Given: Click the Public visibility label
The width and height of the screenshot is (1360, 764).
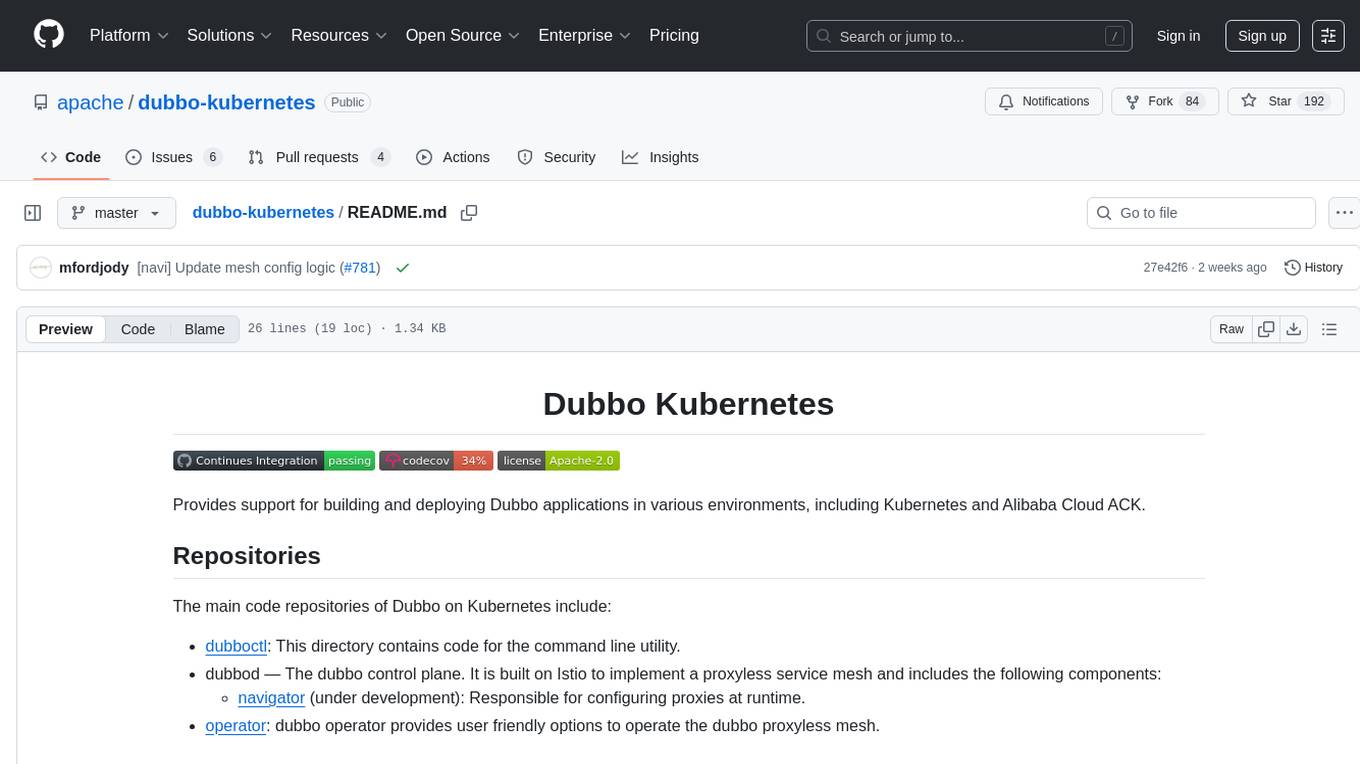Looking at the screenshot, I should pos(348,102).
